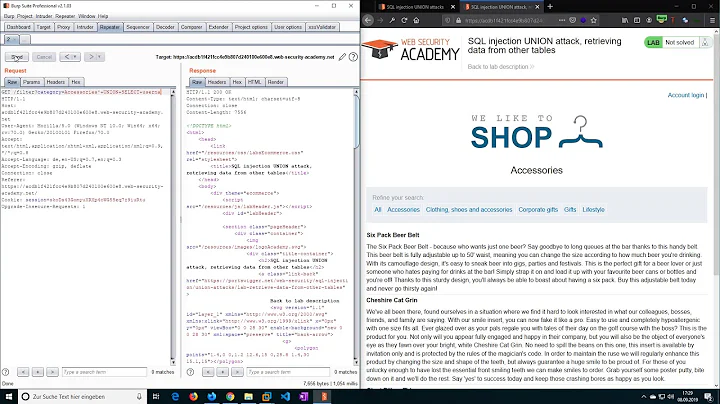
Task: Open Firefox account icon
Action: tap(649, 20)
